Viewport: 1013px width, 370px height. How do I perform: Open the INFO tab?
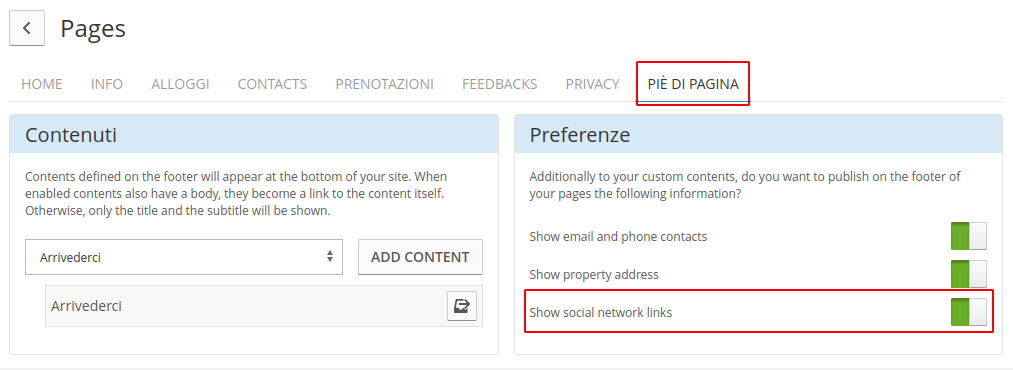(107, 84)
